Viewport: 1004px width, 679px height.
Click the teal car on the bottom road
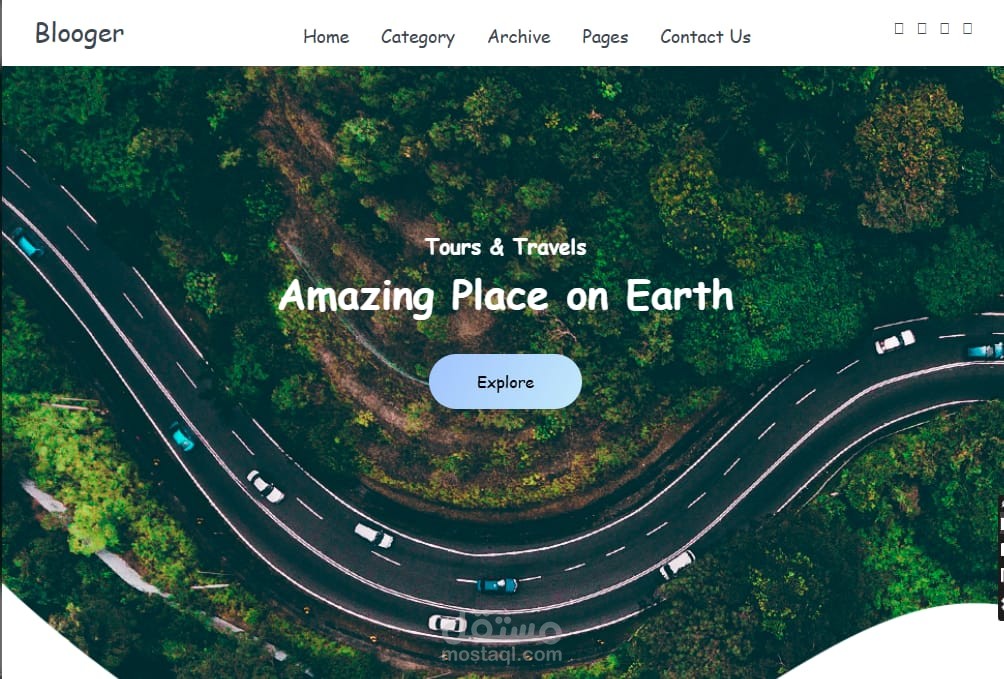497,585
